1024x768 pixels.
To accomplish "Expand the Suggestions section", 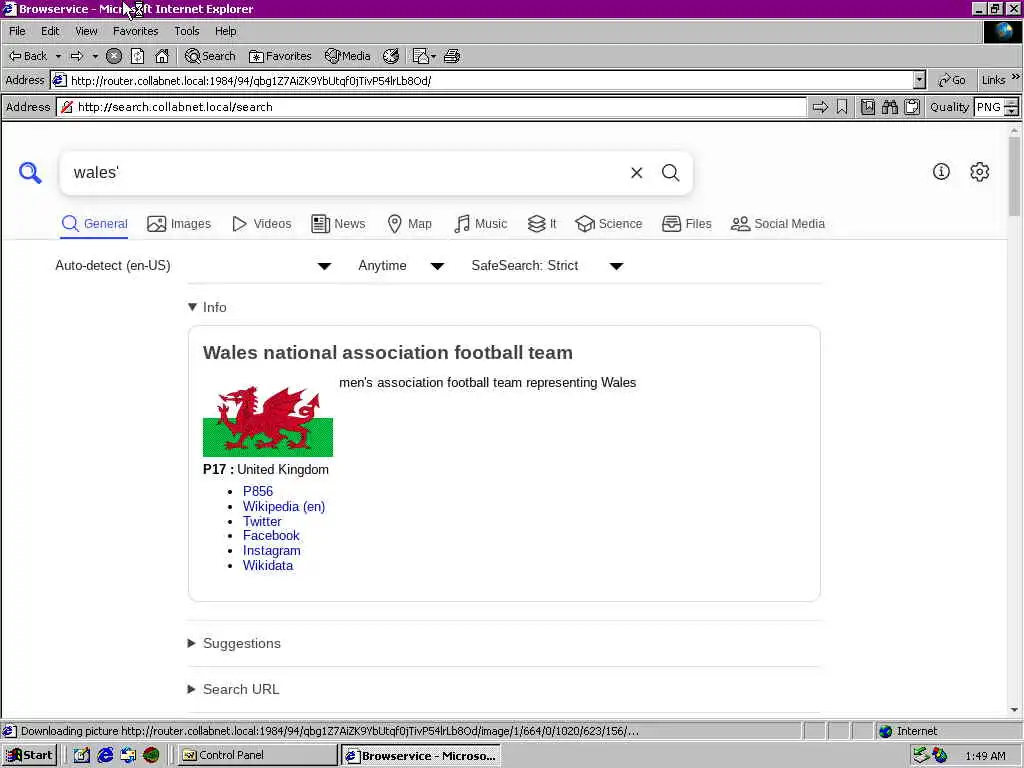I will (234, 643).
